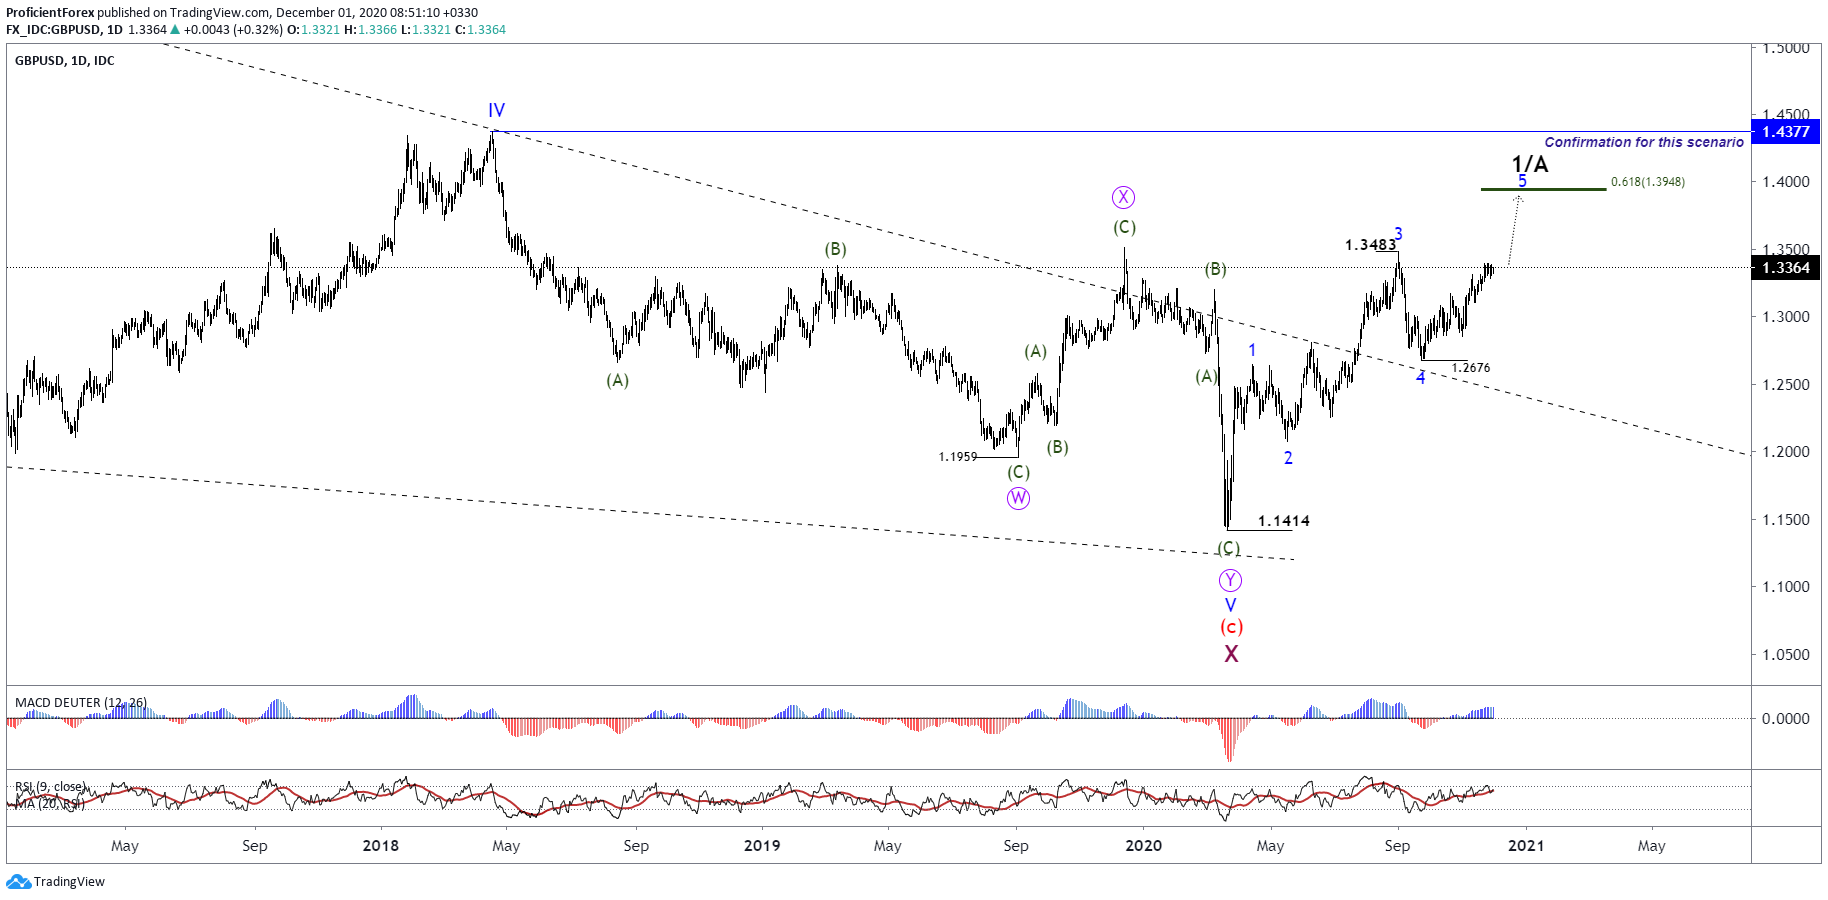Click the blue V label below circled Y

coord(1231,605)
